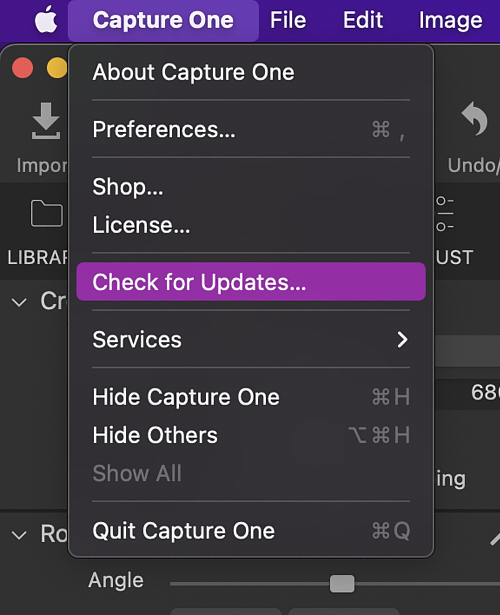The width and height of the screenshot is (500, 615).
Task: Click the Undo/Redo arrow icon
Action: pyautogui.click(x=475, y=118)
